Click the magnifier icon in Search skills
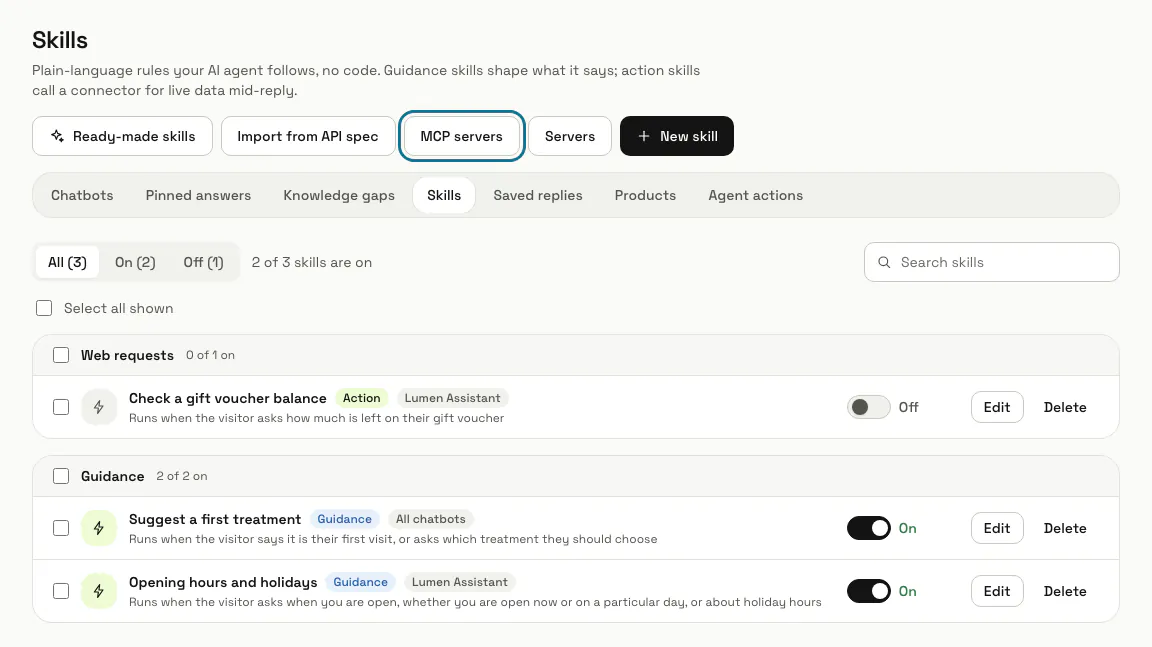This screenshot has width=1152, height=647. coord(884,262)
